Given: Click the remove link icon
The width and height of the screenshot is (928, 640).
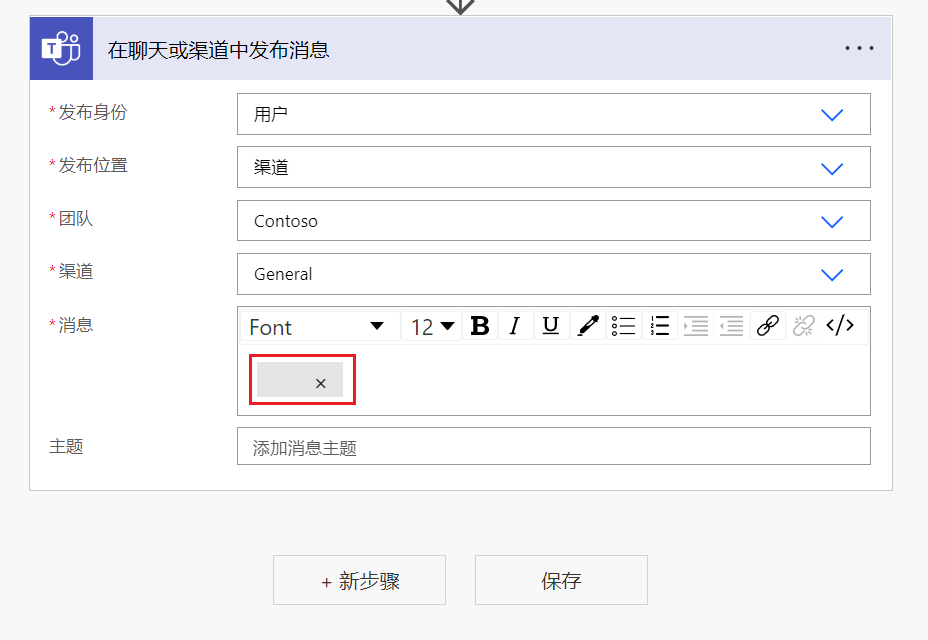Looking at the screenshot, I should pos(804,326).
